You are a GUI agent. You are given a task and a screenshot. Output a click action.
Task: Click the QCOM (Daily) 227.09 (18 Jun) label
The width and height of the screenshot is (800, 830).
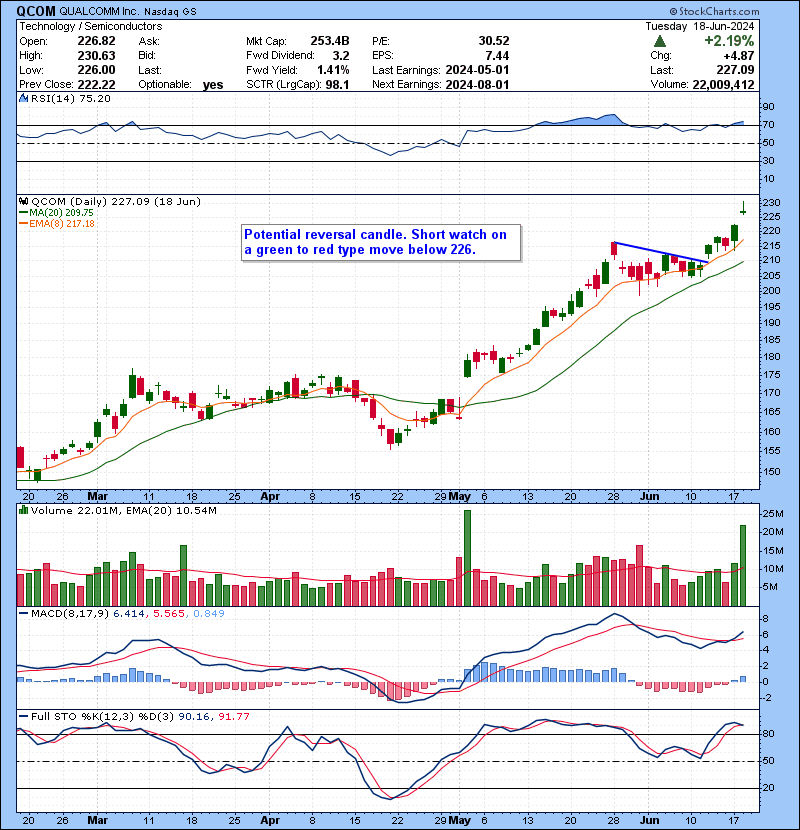pyautogui.click(x=116, y=201)
